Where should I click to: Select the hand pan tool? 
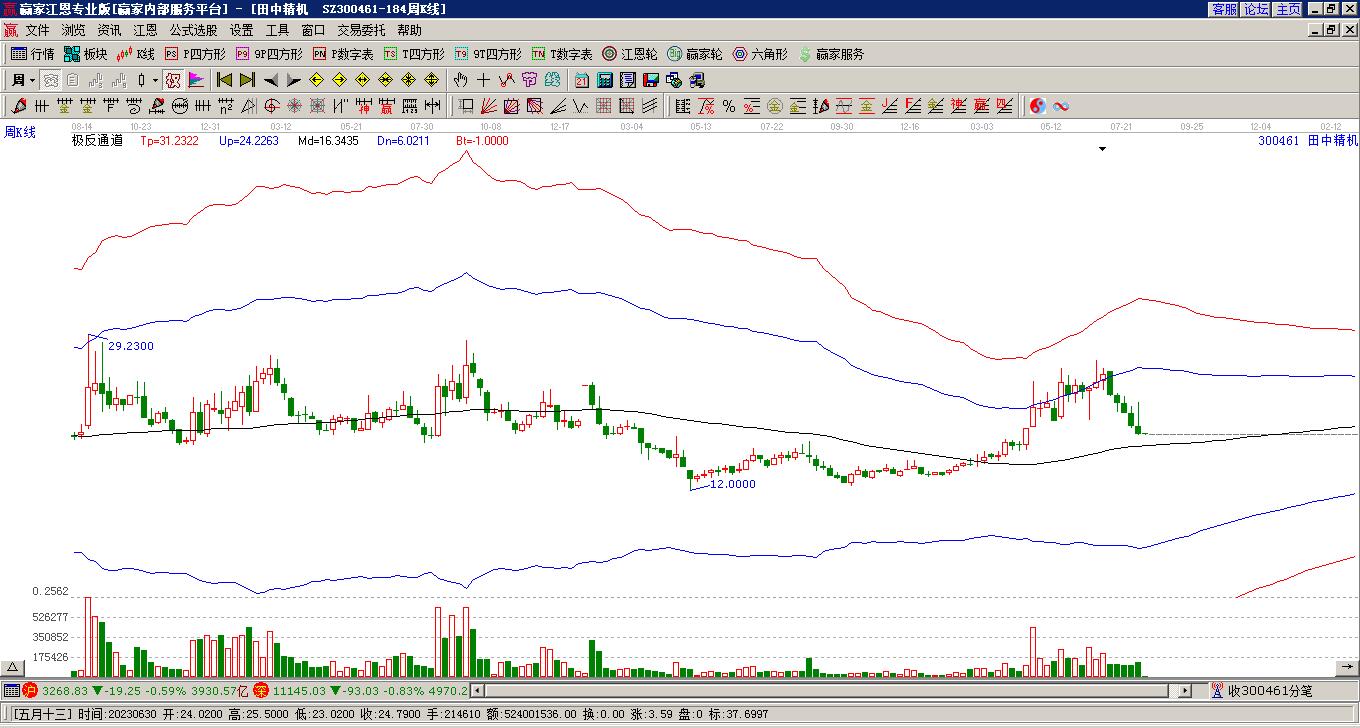460,80
